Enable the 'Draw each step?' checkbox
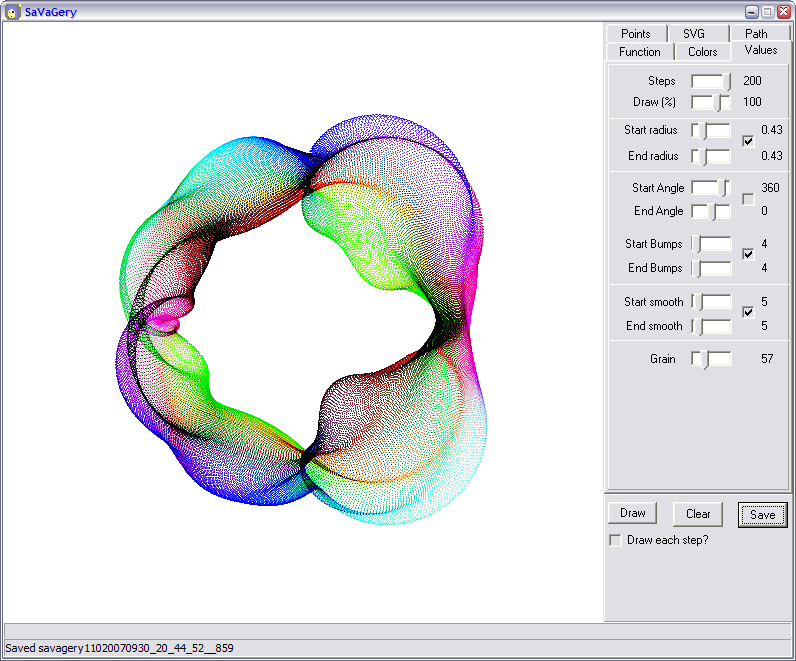Screen dimensions: 796x661 point(616,540)
